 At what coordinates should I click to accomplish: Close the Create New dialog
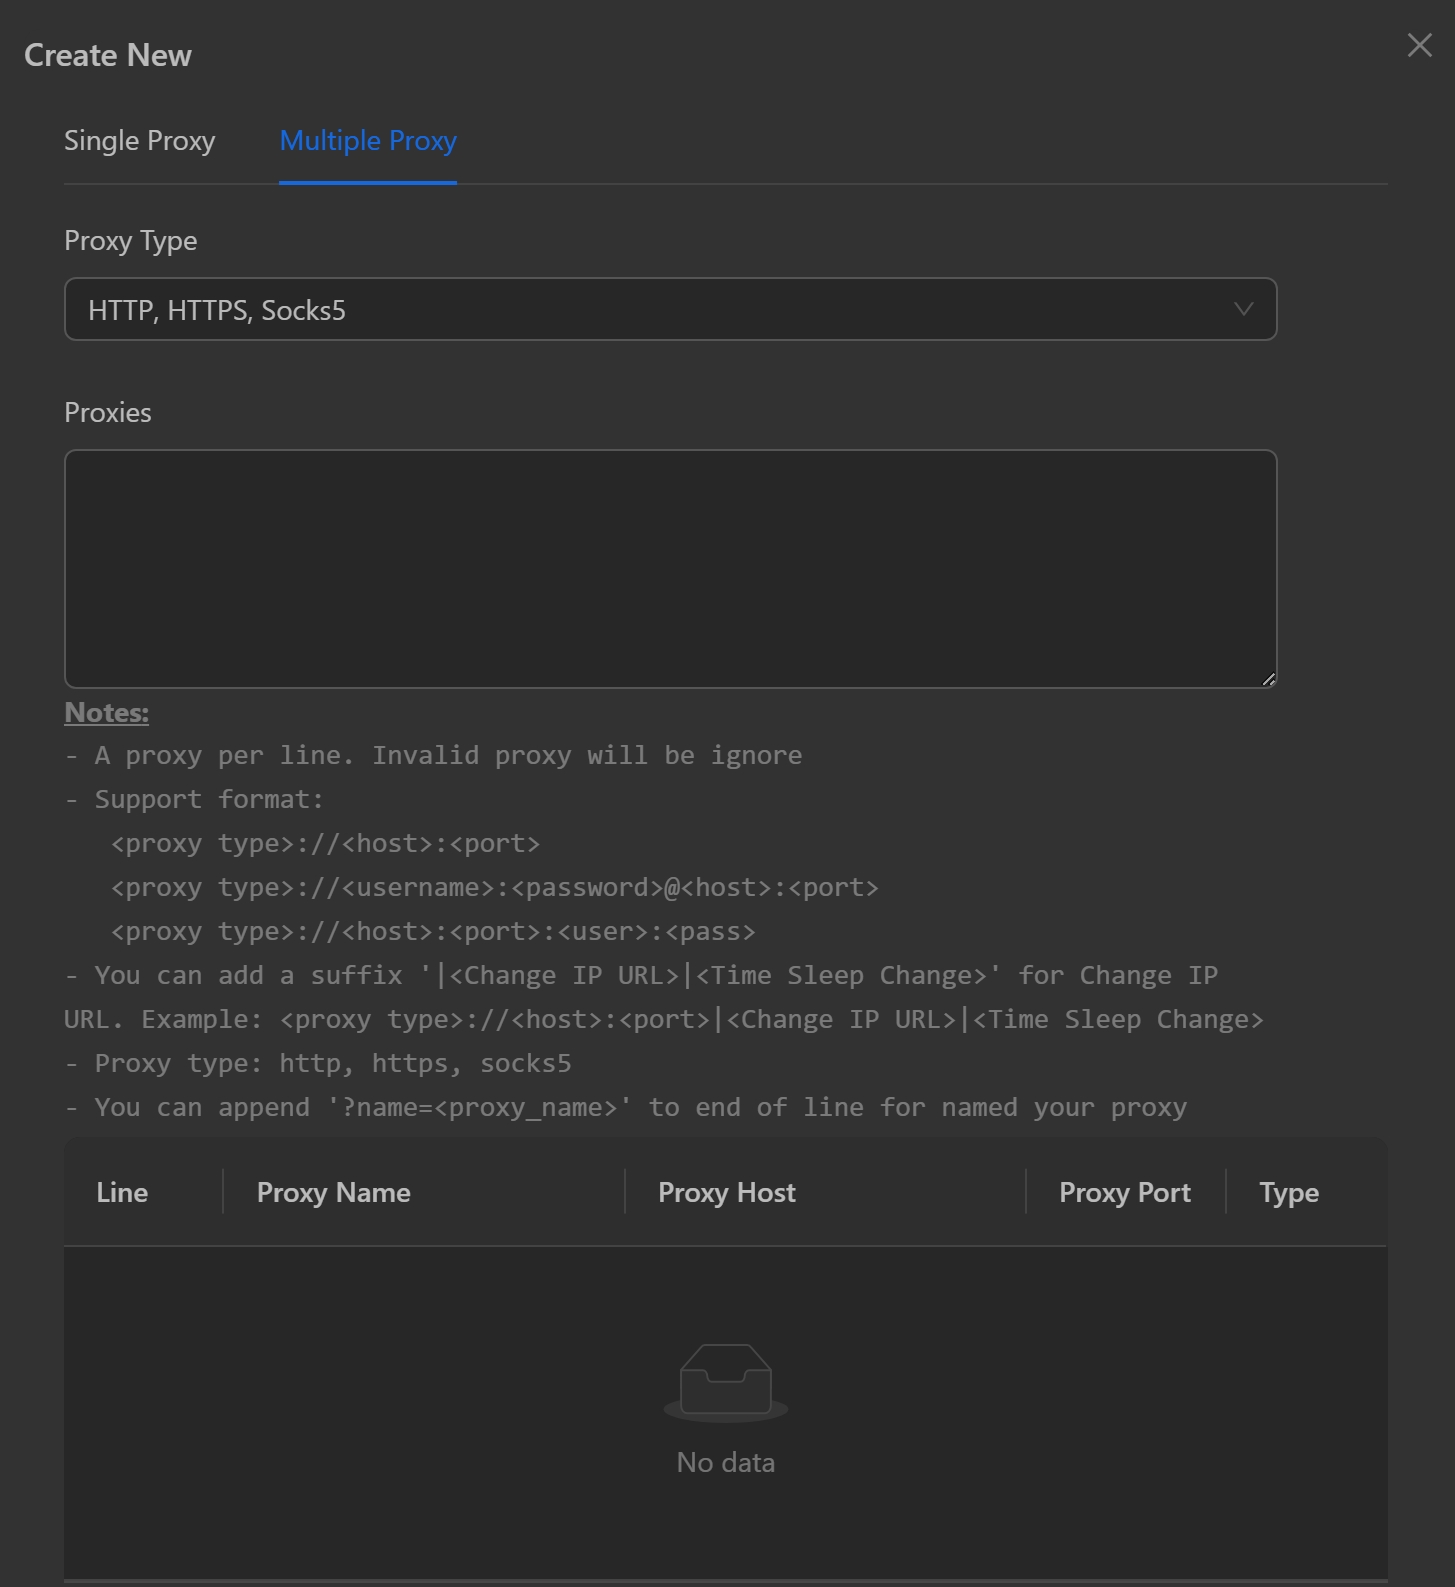click(x=1419, y=45)
